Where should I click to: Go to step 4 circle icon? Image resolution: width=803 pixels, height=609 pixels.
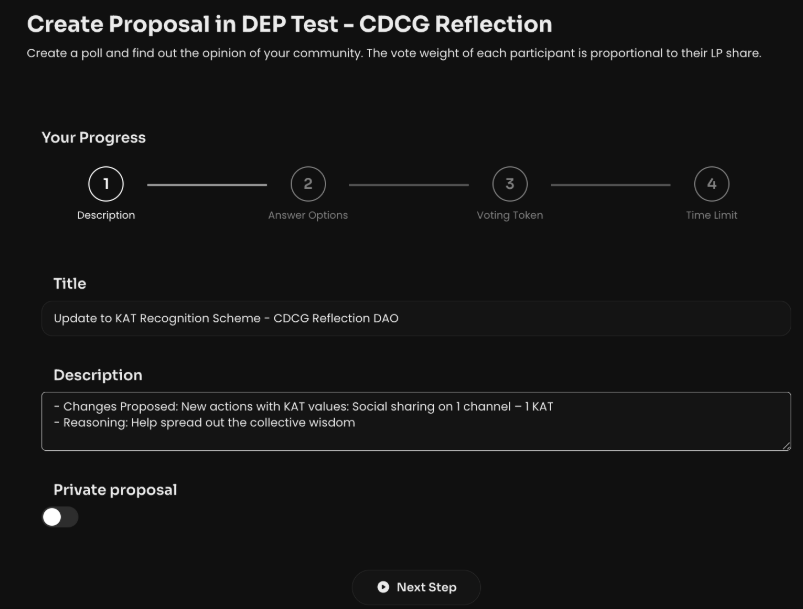(711, 184)
